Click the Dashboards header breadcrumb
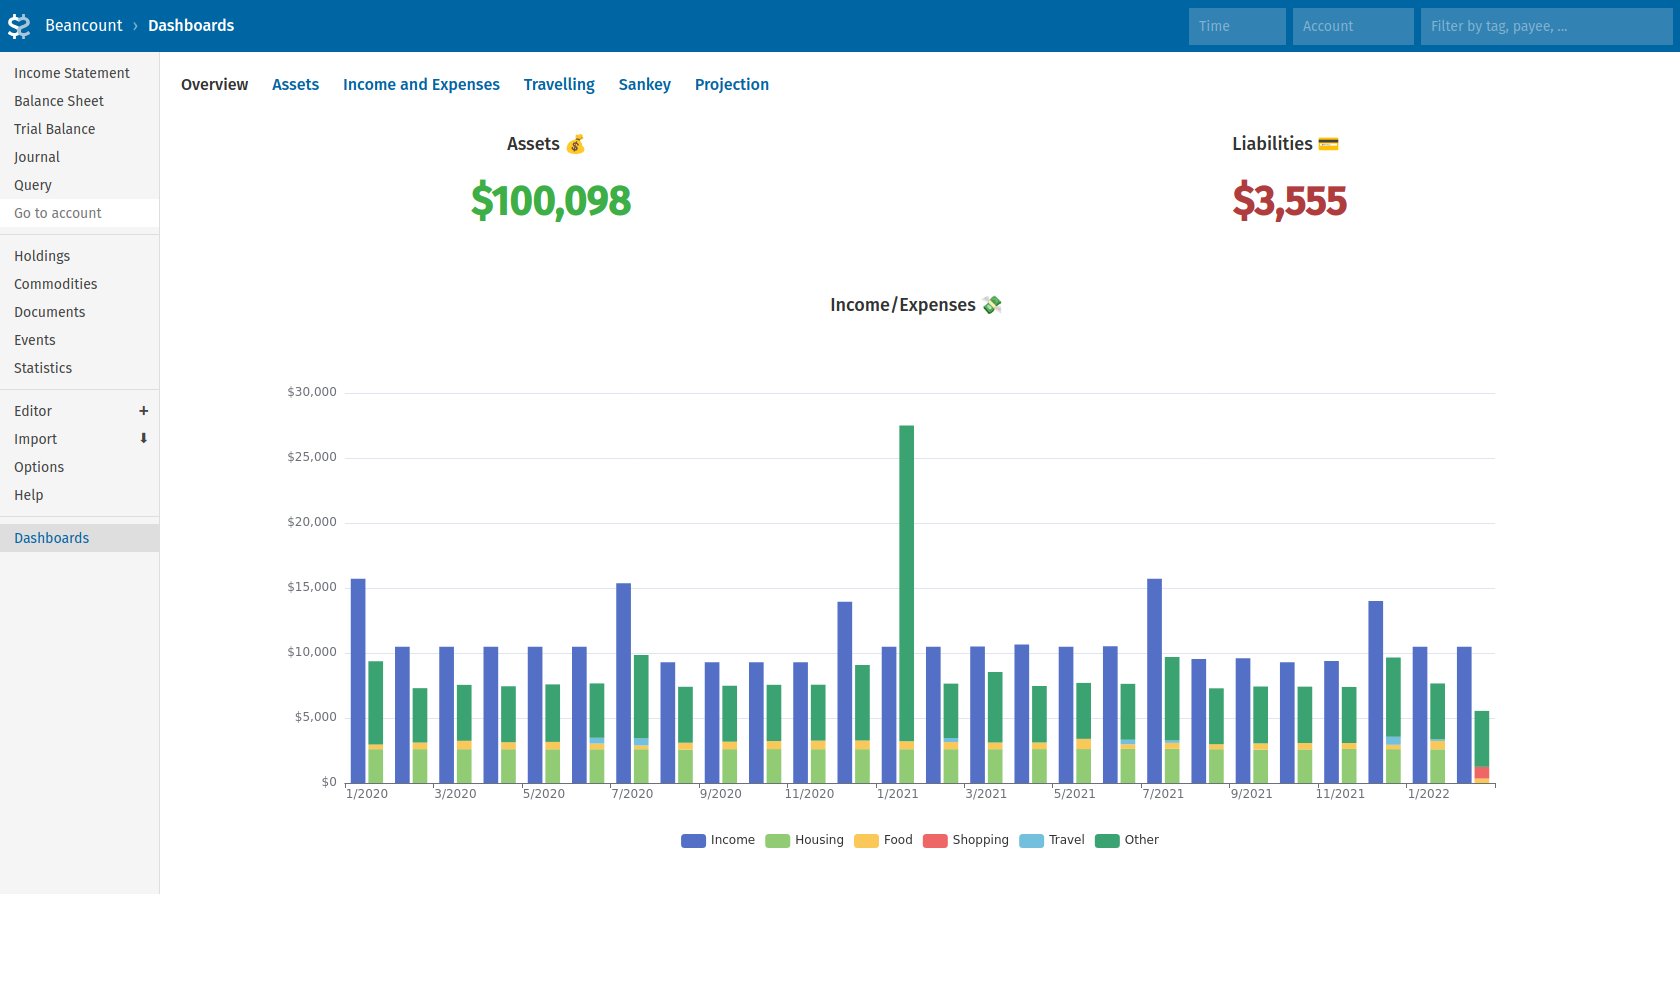The image size is (1680, 1000). click(x=191, y=26)
